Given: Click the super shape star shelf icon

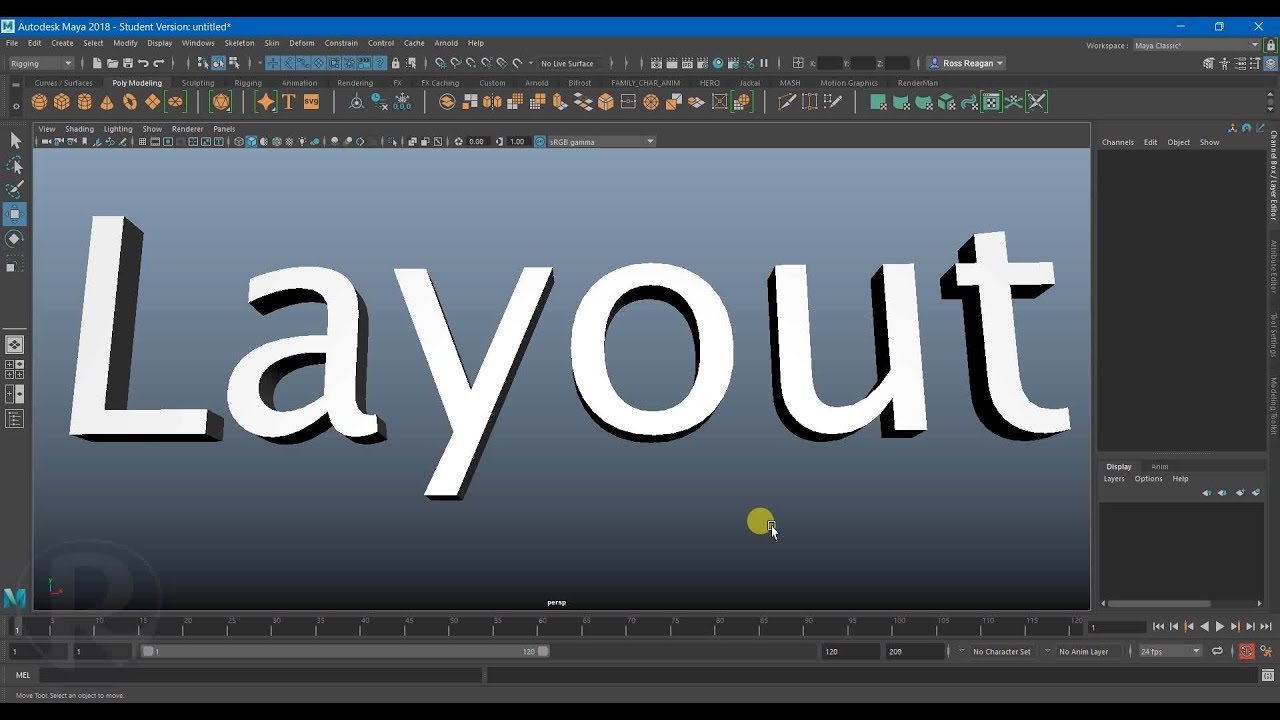Looking at the screenshot, I should (x=265, y=102).
